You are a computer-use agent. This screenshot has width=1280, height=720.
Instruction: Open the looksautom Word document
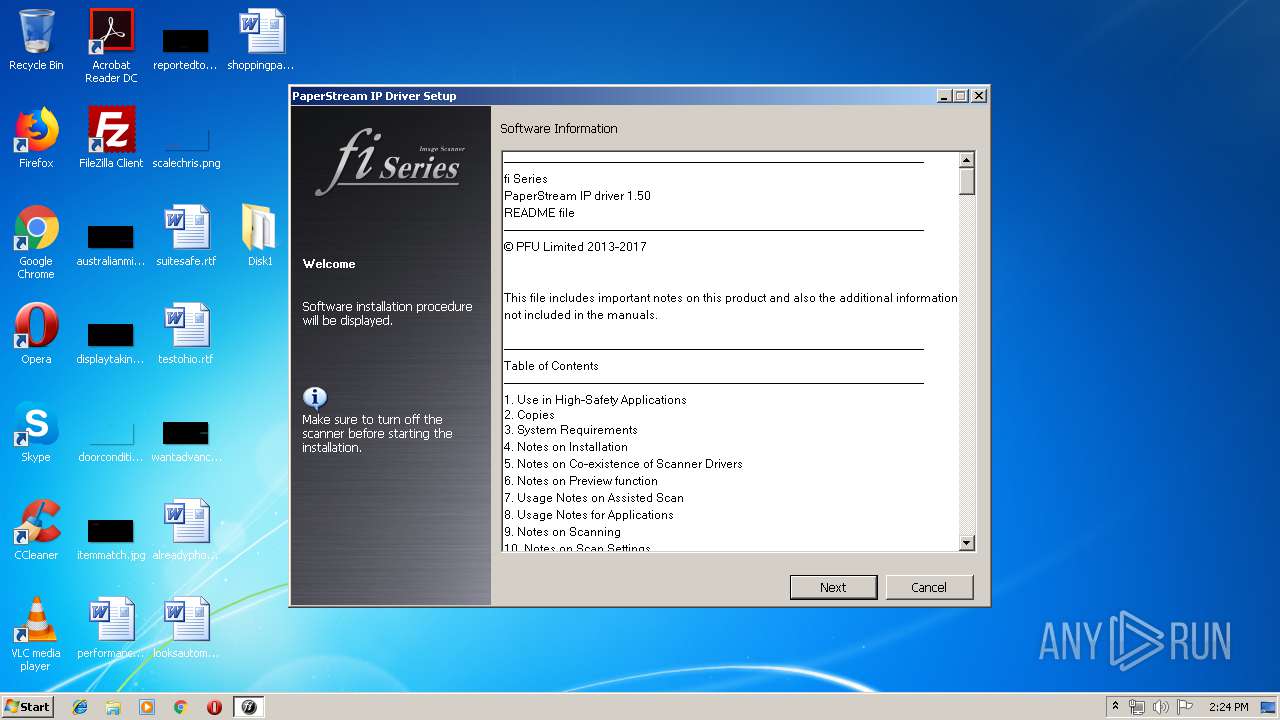(x=186, y=628)
